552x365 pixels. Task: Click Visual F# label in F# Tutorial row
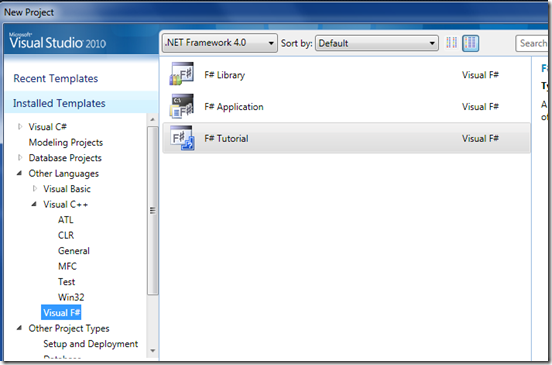click(480, 138)
